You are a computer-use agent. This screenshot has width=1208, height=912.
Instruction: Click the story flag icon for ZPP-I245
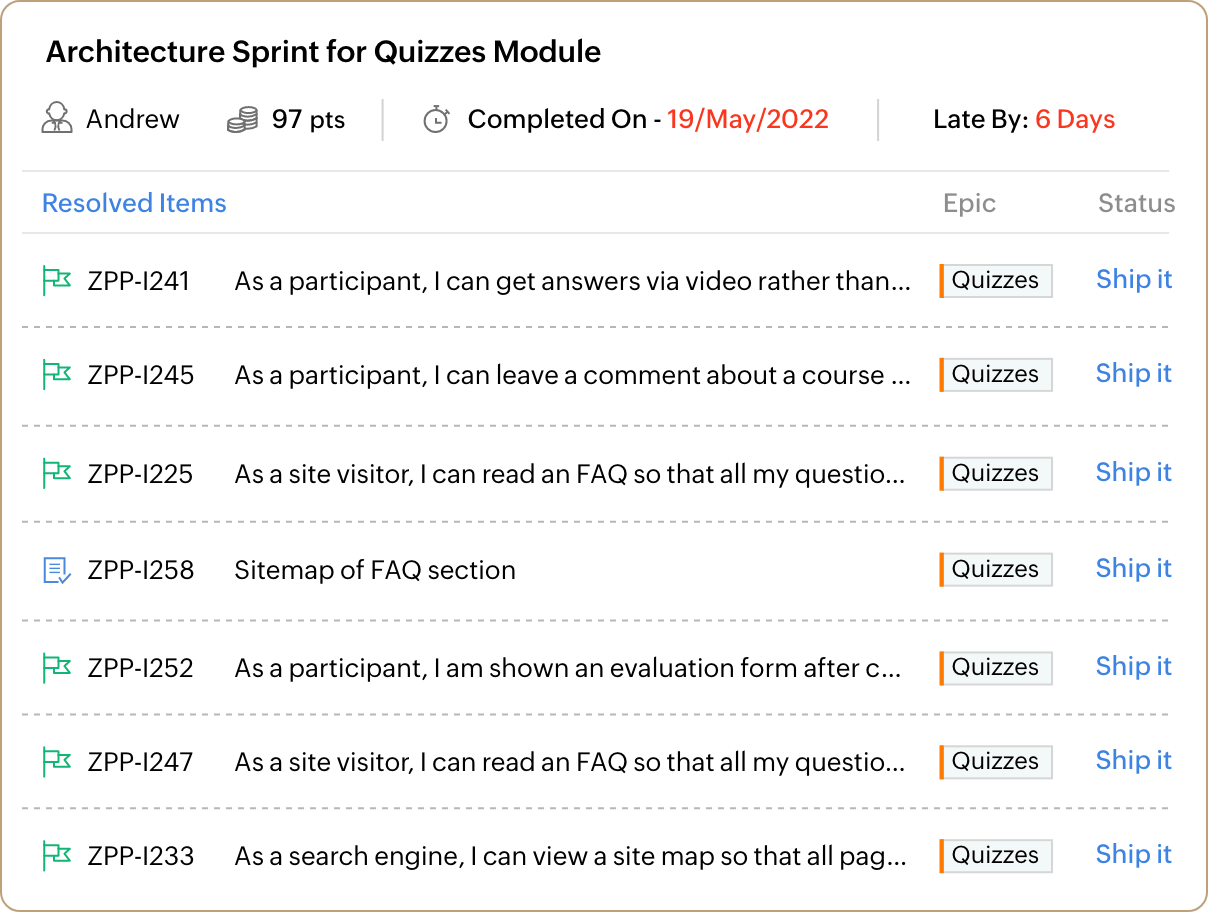(x=56, y=375)
